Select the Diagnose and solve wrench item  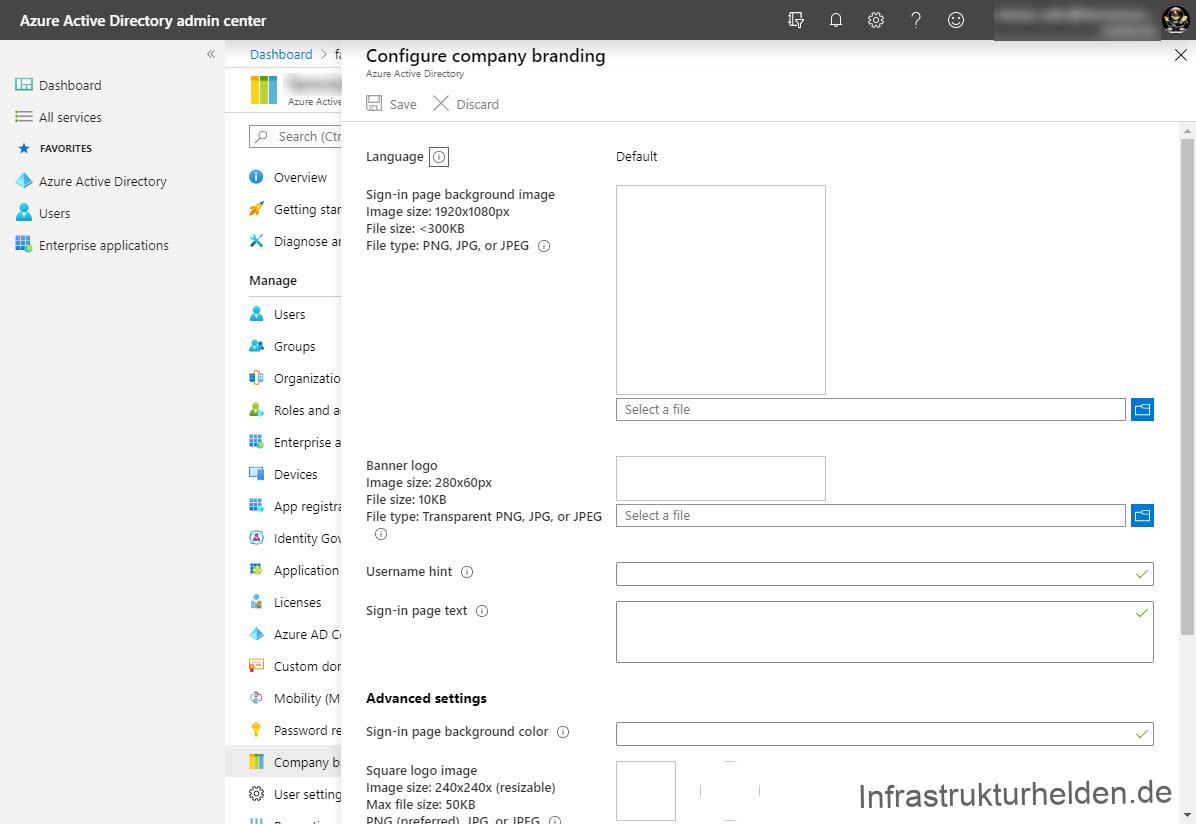(294, 241)
